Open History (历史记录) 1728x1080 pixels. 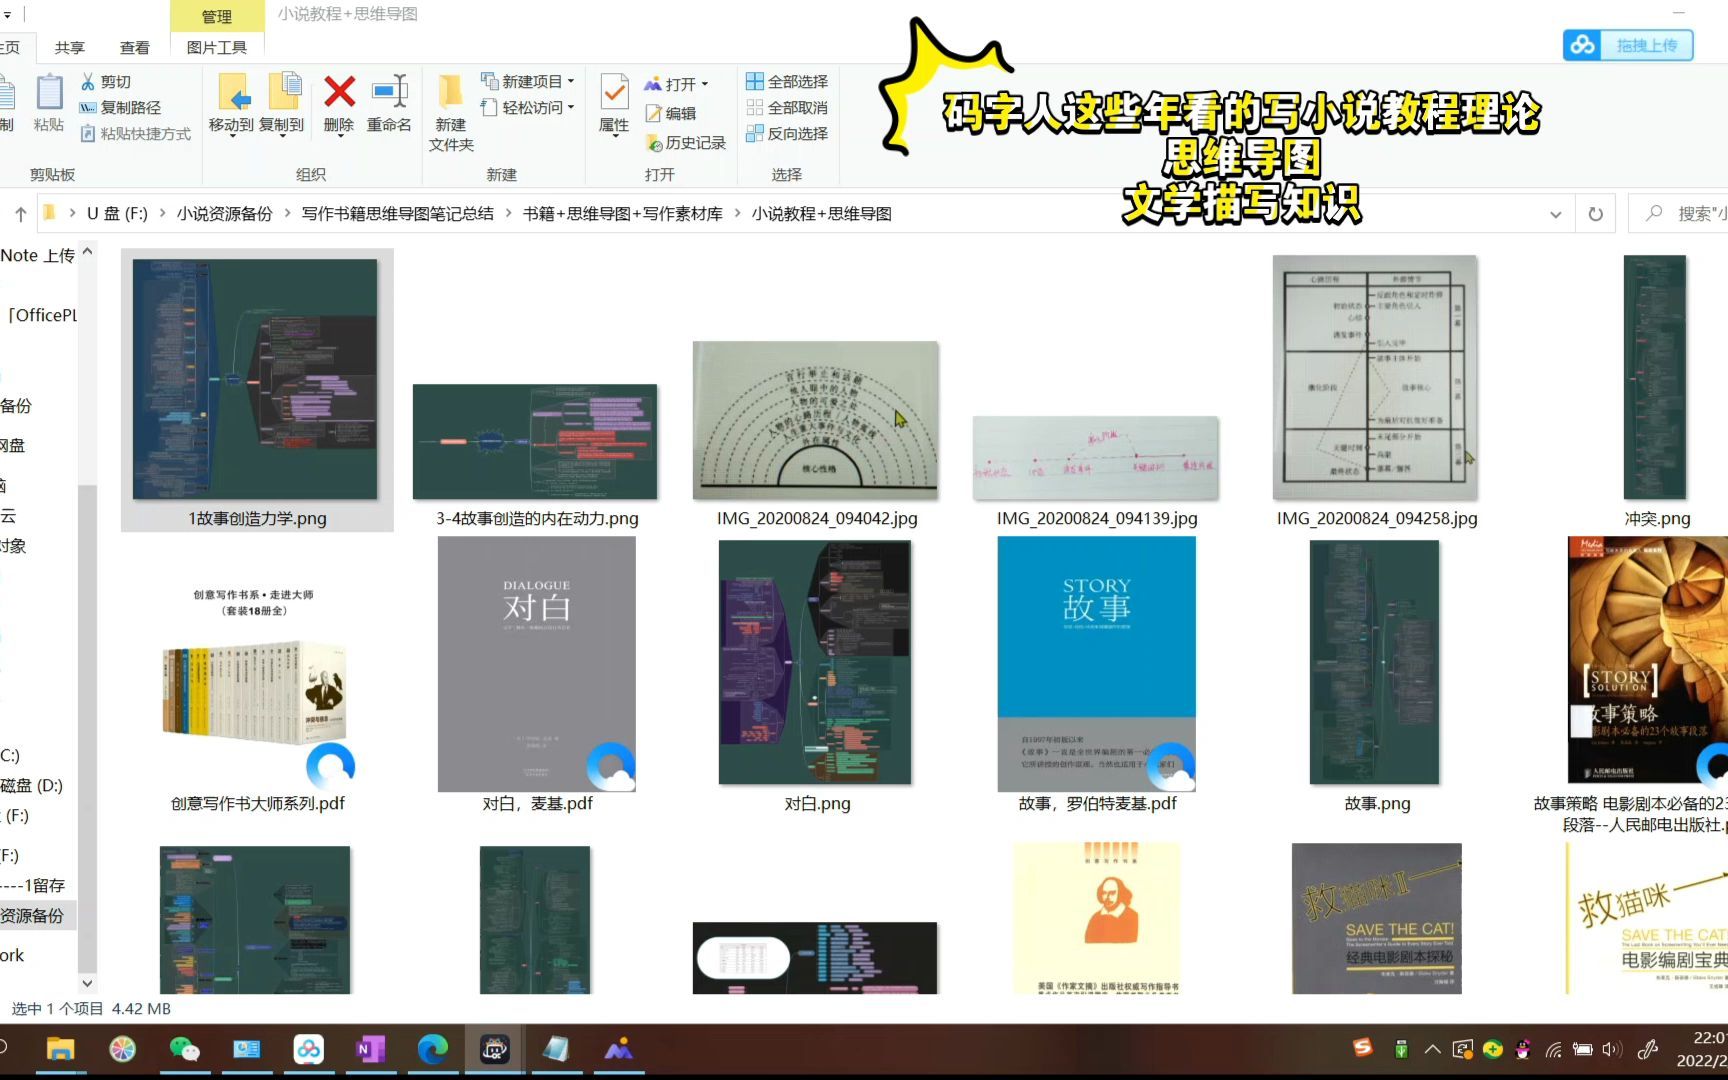(x=686, y=143)
